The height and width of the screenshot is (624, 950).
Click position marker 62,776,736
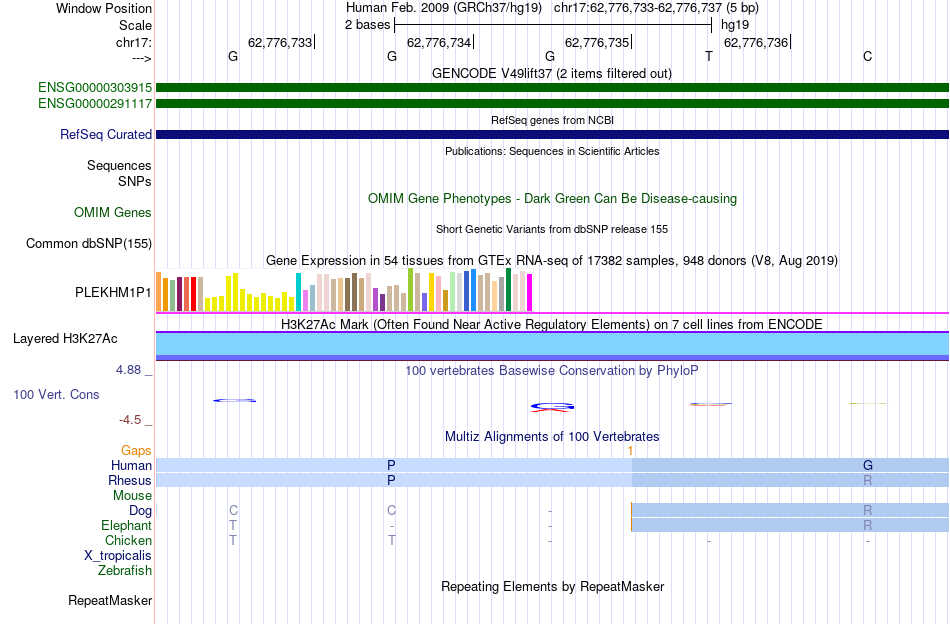tap(756, 42)
